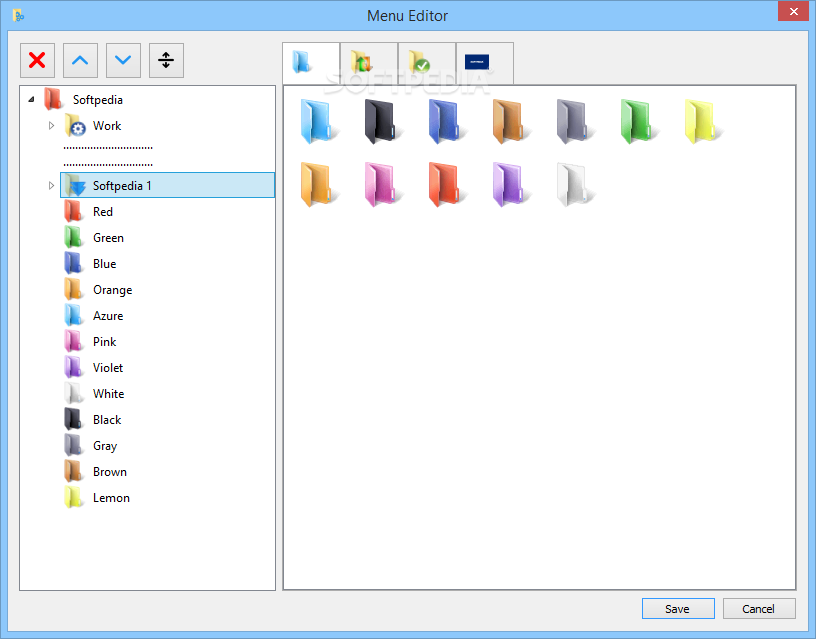Select the Lemon menu entry
816x639 pixels.
[111, 498]
